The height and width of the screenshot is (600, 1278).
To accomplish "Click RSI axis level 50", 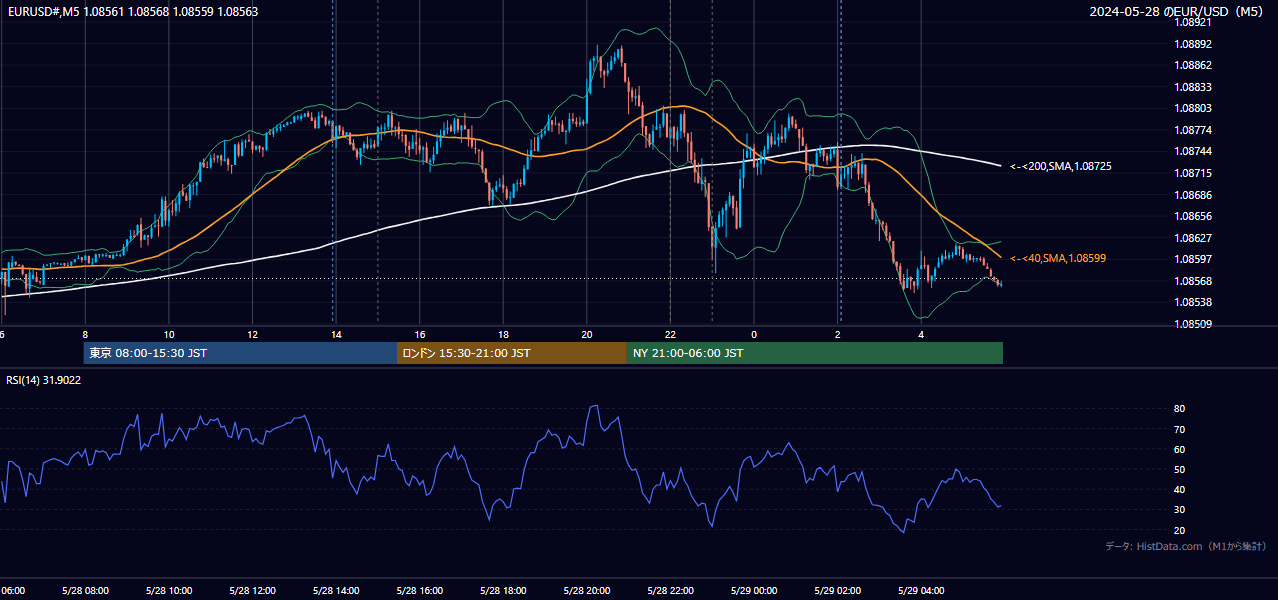I will (1179, 469).
